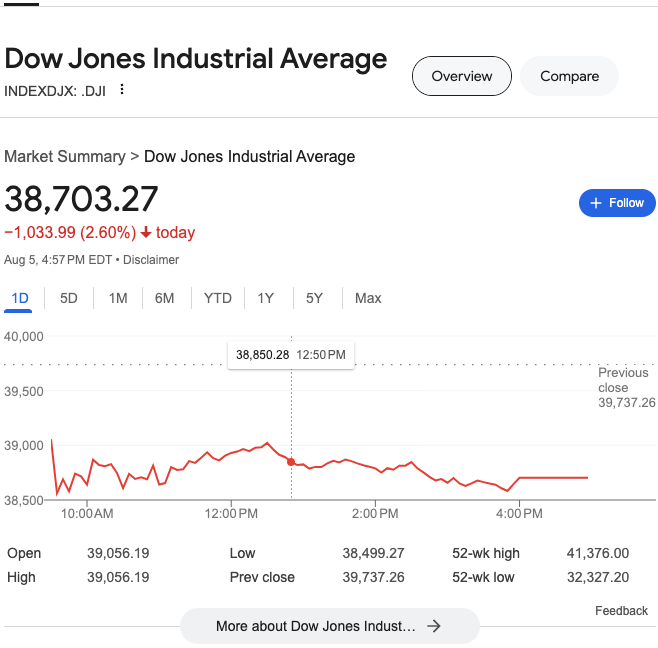
Task: Click the red data point on chart
Action: click(x=291, y=462)
